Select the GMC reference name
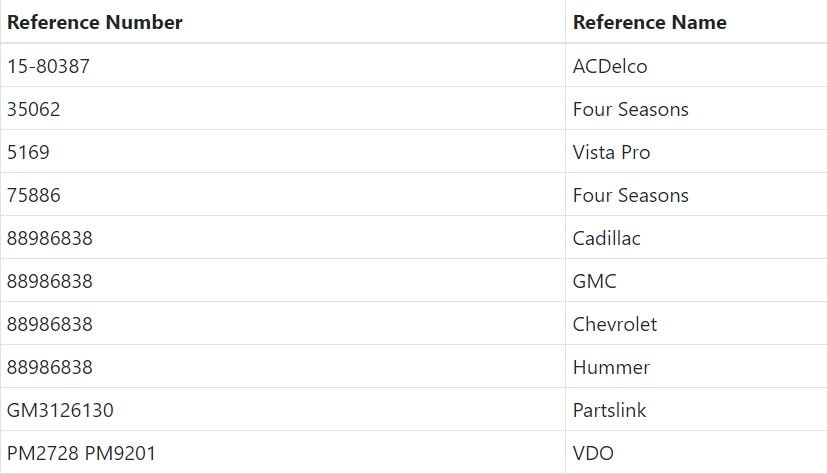 tap(594, 281)
